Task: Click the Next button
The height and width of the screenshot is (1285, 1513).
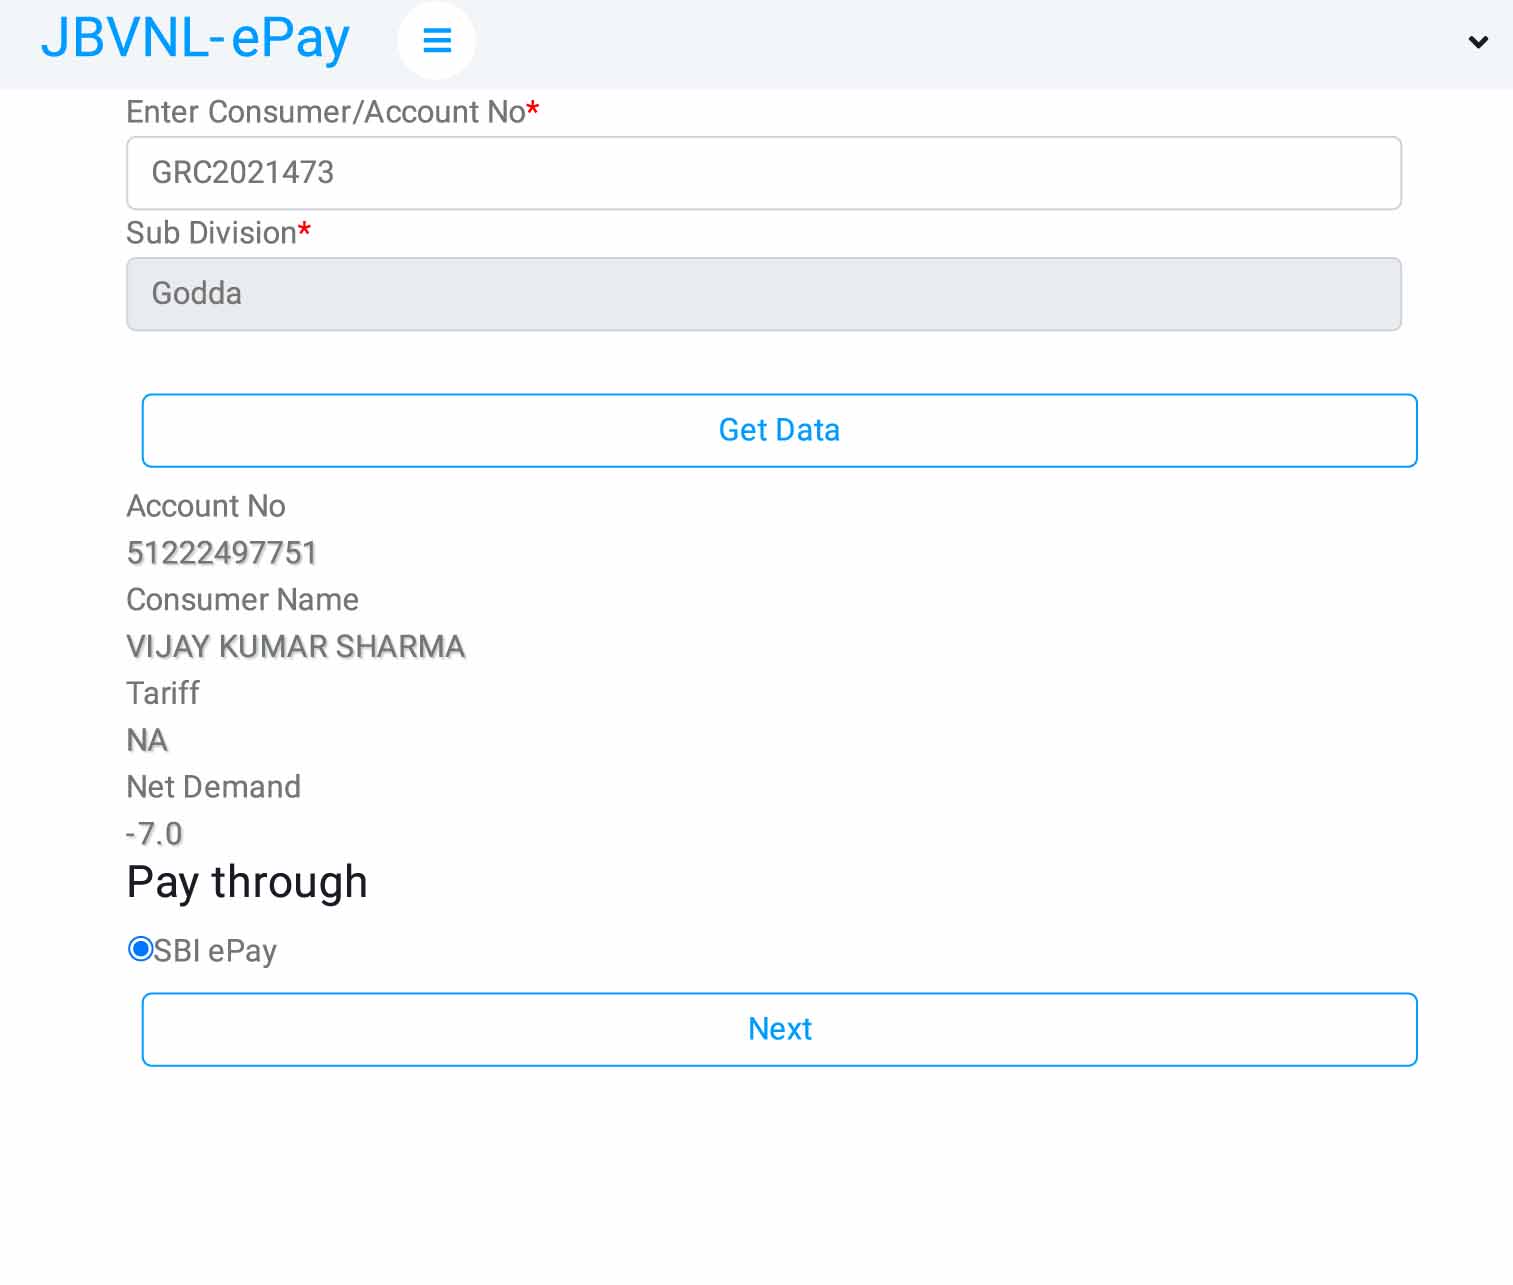Action: tap(779, 1029)
